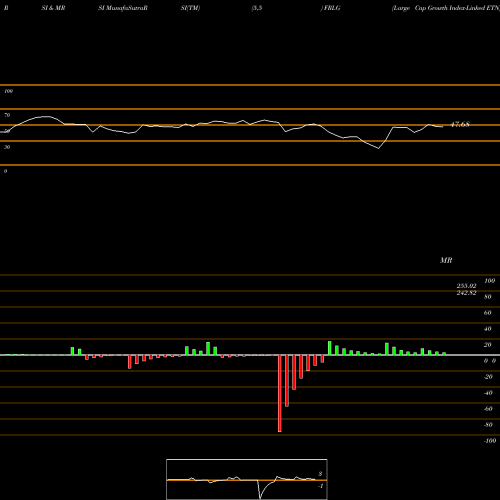Click the current RSI value 47.68
The image size is (500, 500).
[460, 125]
